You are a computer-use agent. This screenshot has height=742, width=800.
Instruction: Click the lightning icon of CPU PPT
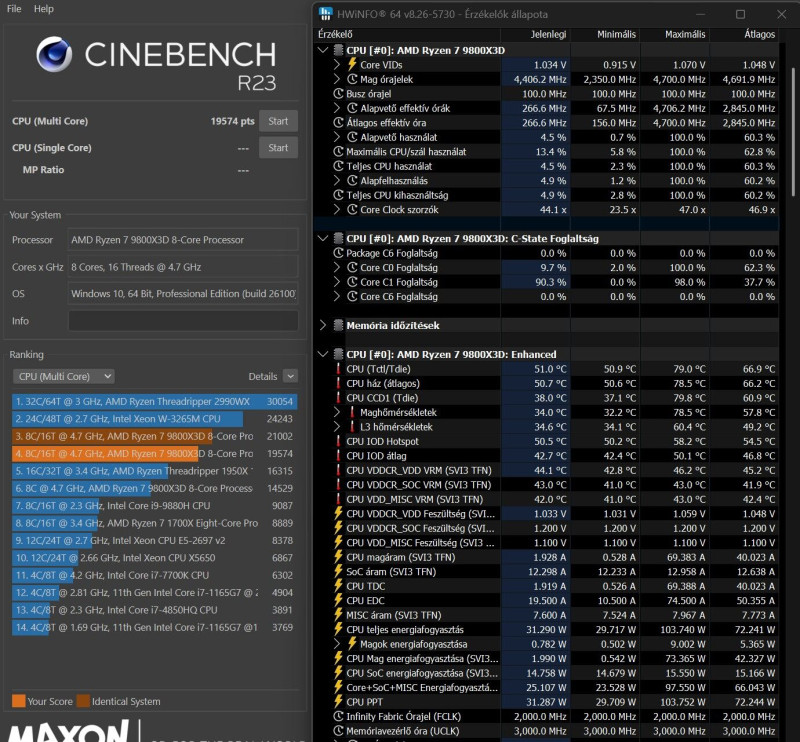coord(338,702)
